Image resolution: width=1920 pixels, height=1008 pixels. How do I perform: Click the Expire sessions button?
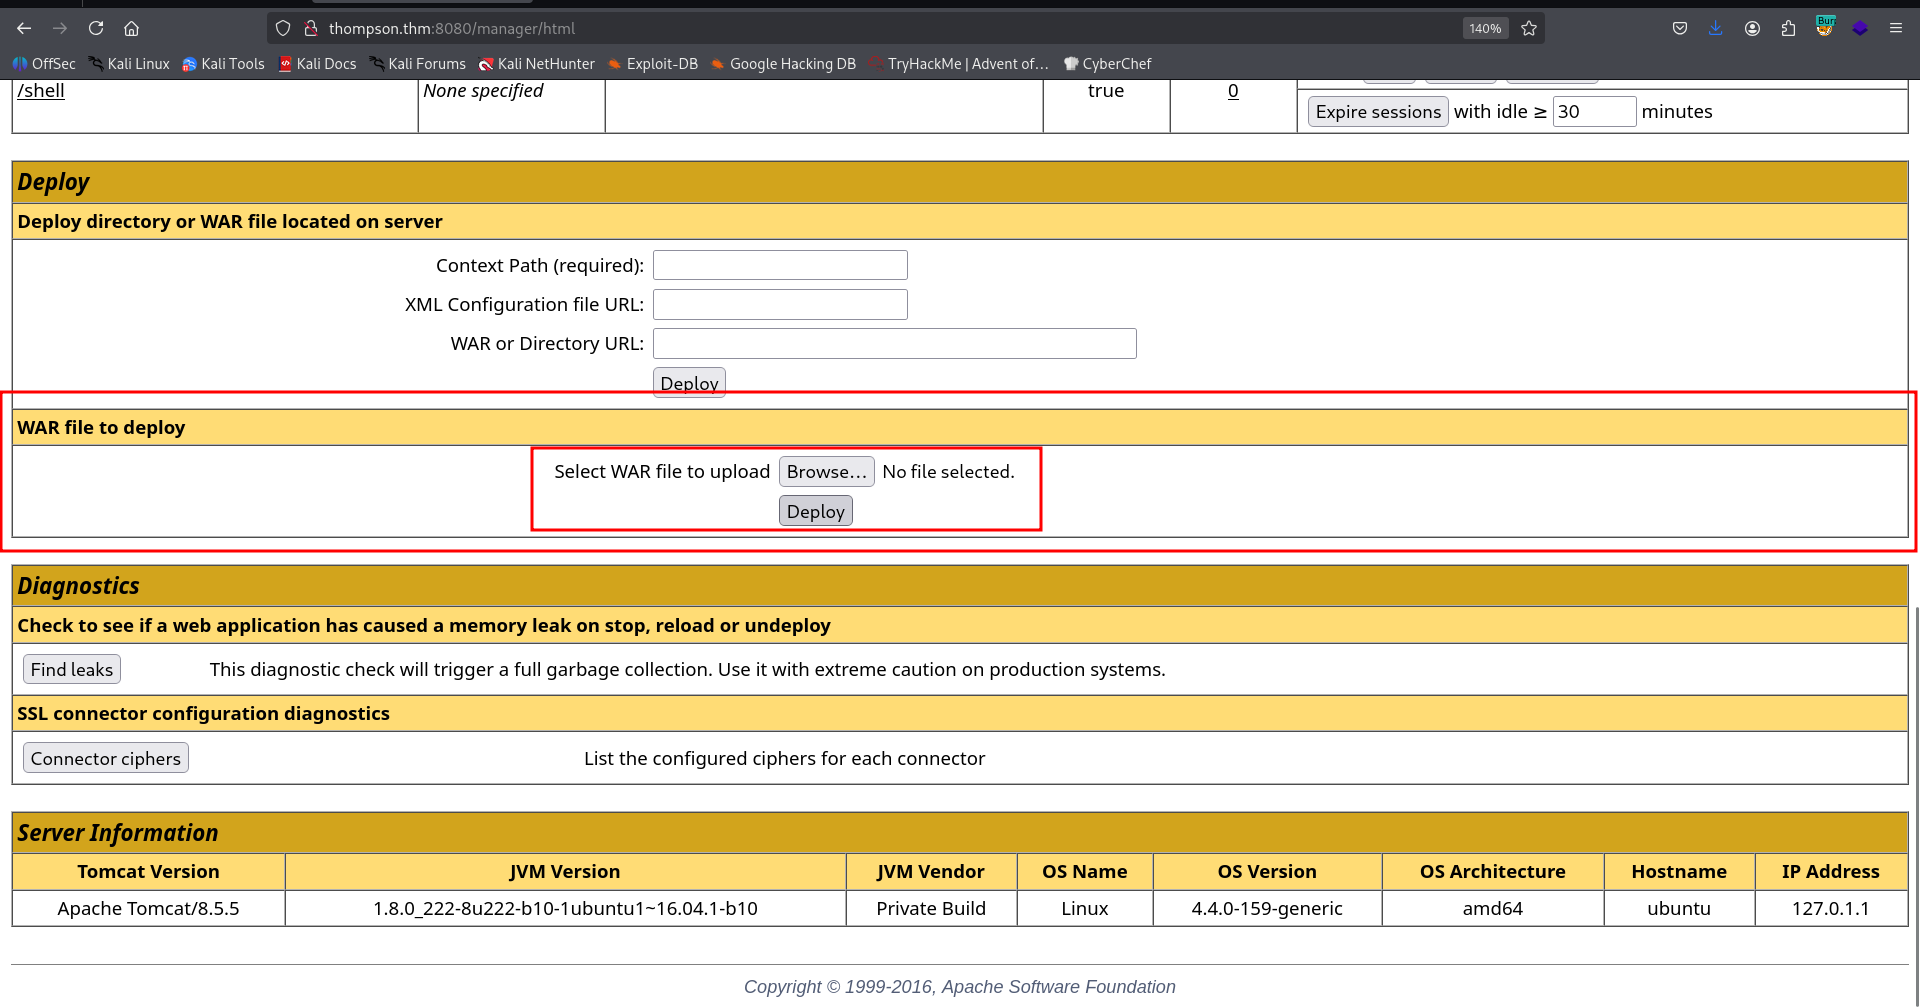click(1377, 112)
